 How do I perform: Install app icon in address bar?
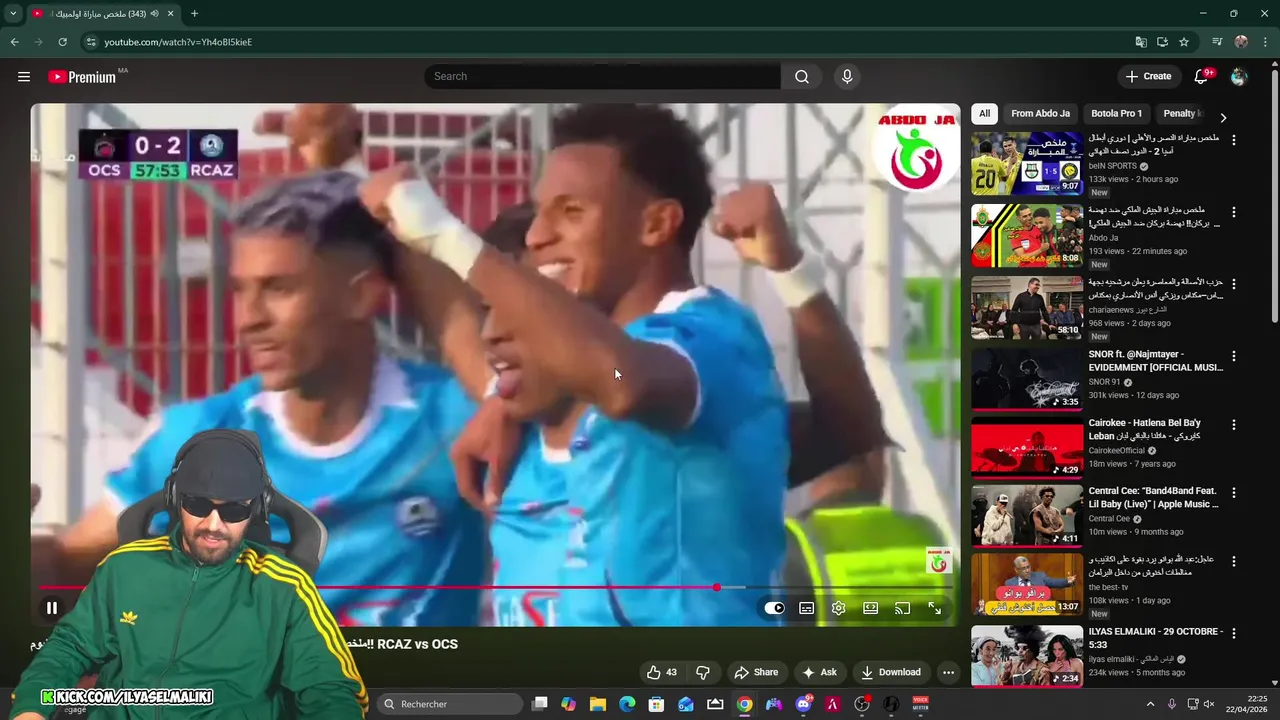(x=1162, y=42)
